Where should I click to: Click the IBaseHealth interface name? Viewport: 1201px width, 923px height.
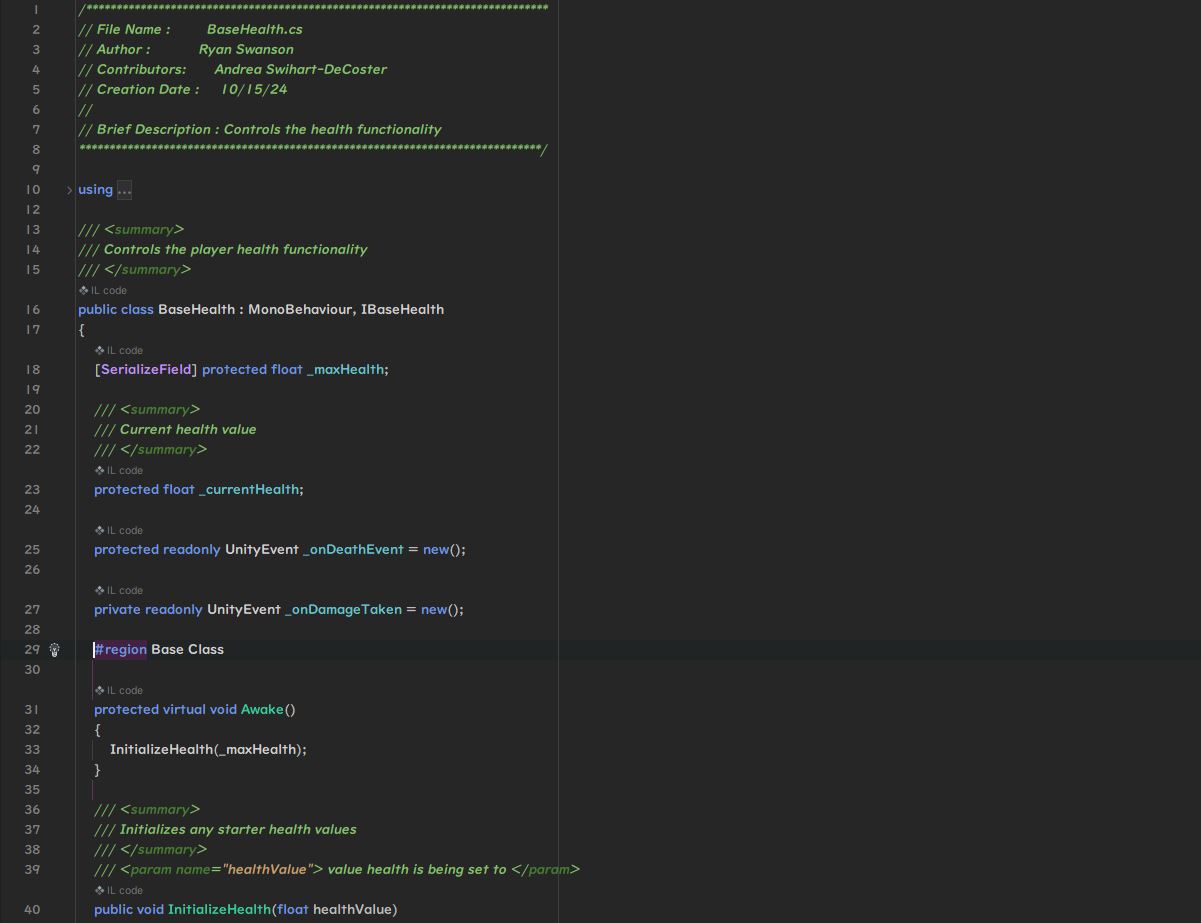[402, 309]
